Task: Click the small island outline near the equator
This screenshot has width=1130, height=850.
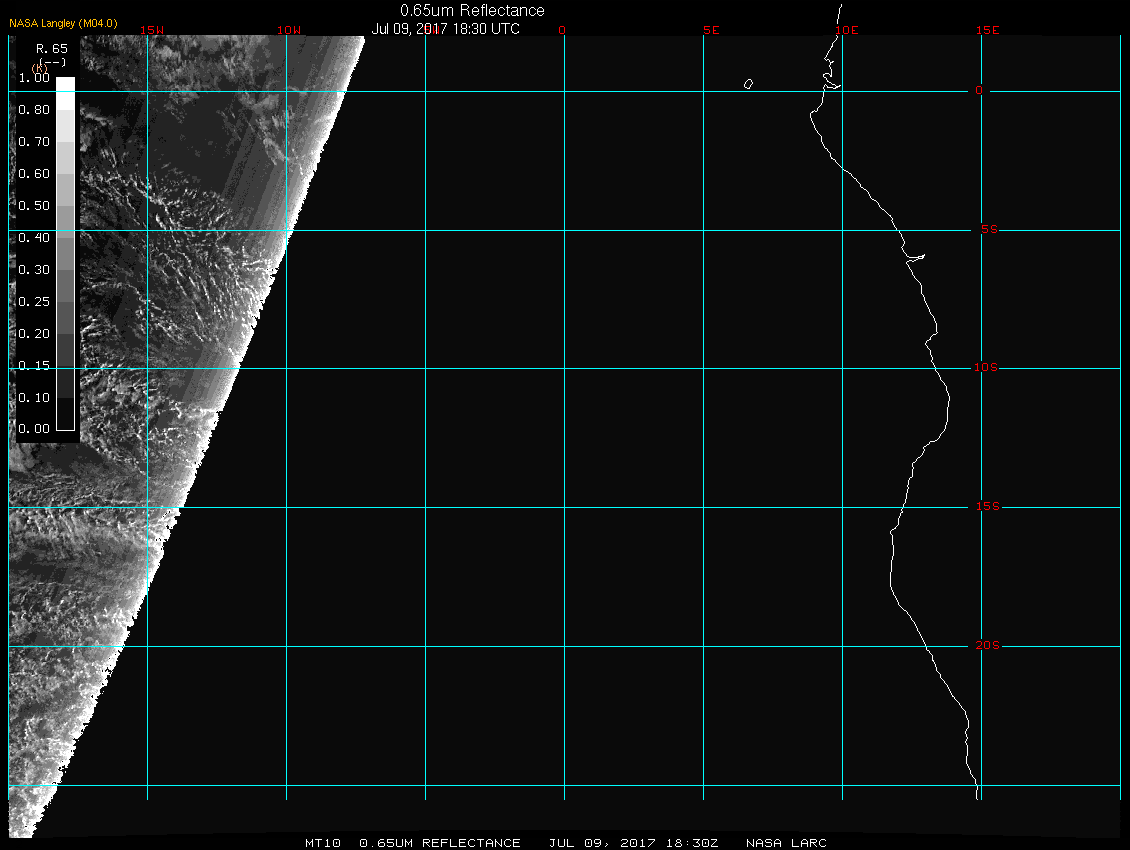Action: (x=748, y=84)
